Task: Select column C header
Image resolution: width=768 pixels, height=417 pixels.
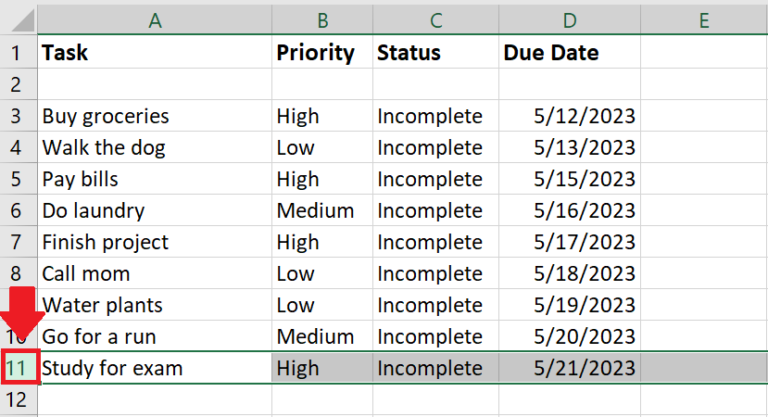Action: point(433,20)
